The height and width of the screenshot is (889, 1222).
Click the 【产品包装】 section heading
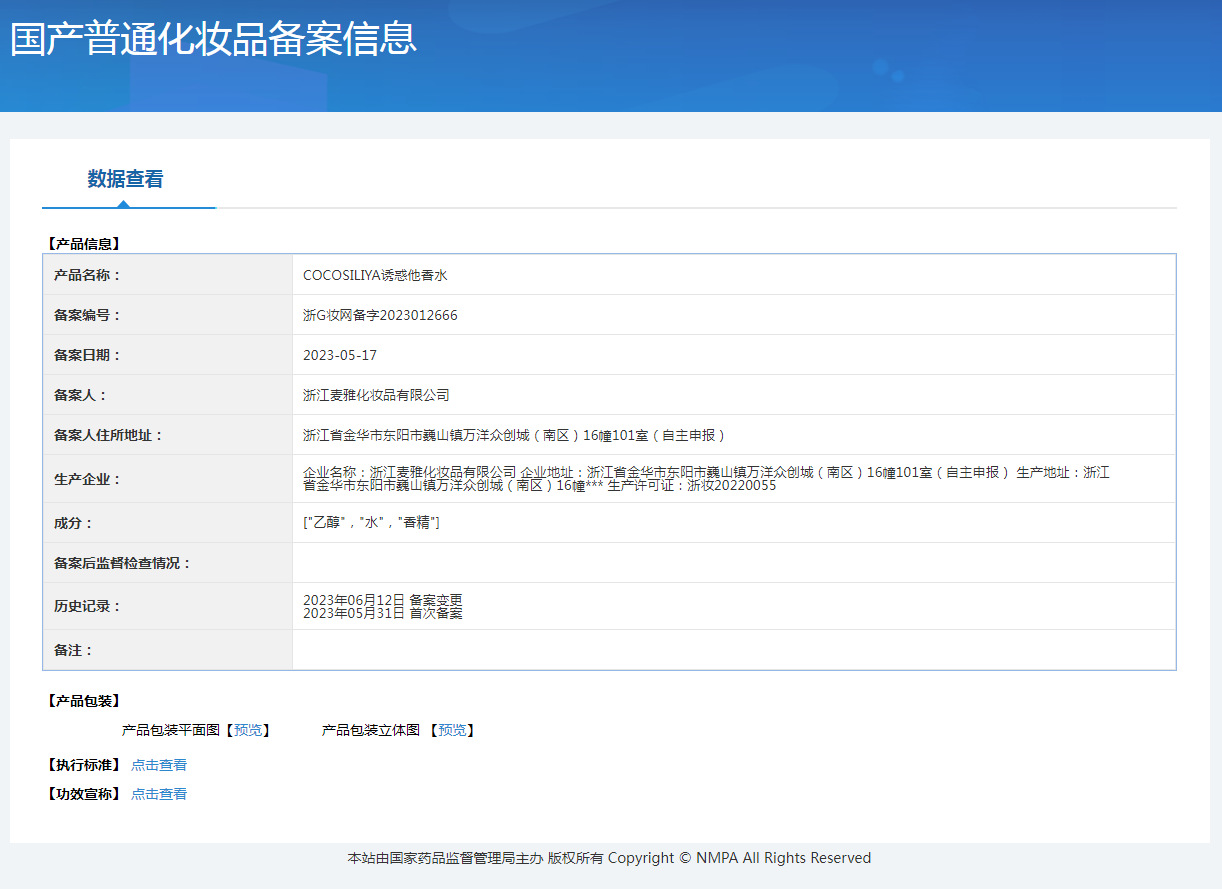(x=84, y=701)
